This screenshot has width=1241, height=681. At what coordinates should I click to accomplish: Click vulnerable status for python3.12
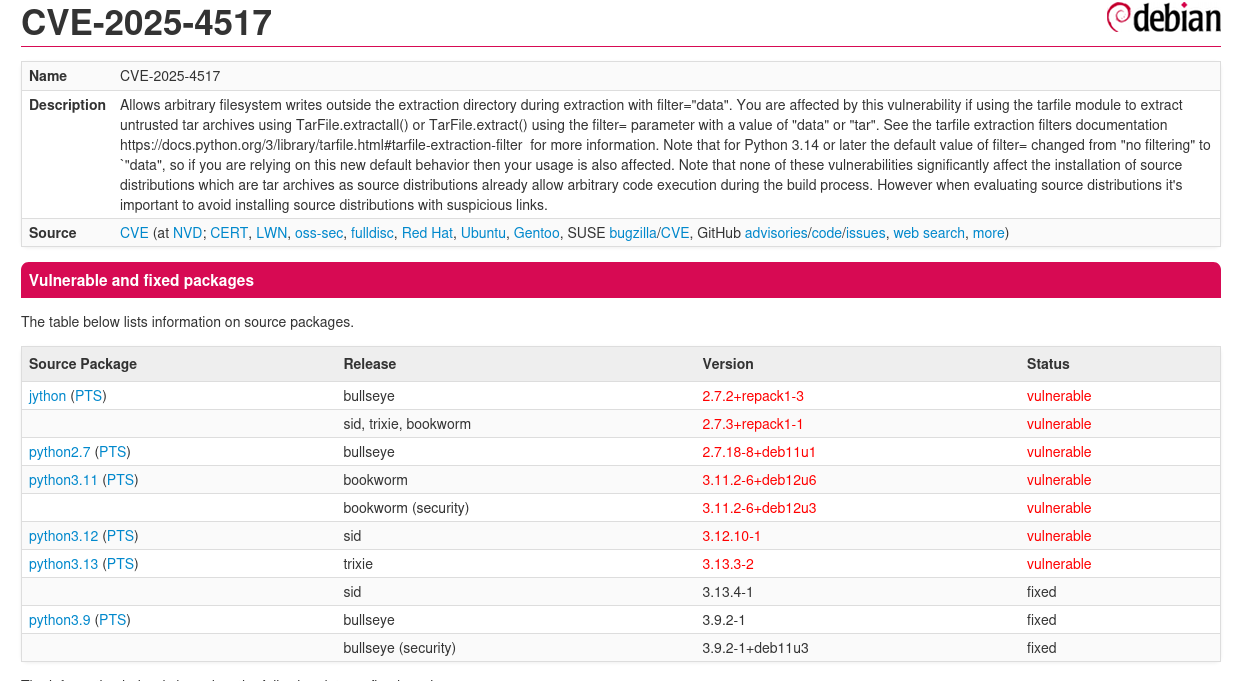[x=1059, y=536]
